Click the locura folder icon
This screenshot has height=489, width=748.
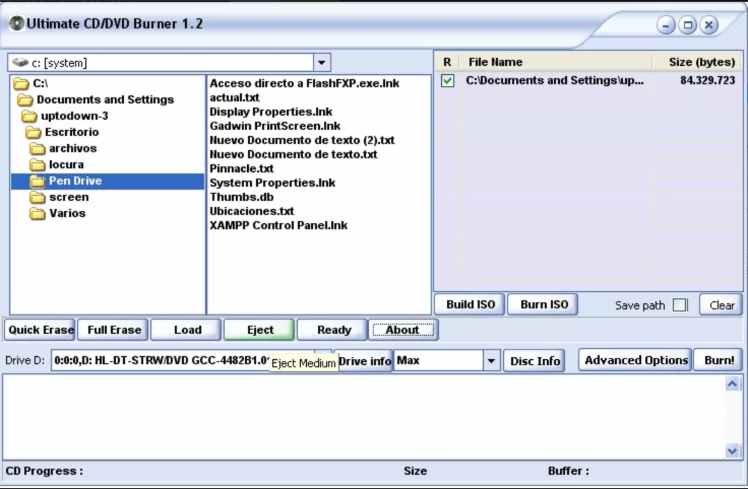[37, 165]
